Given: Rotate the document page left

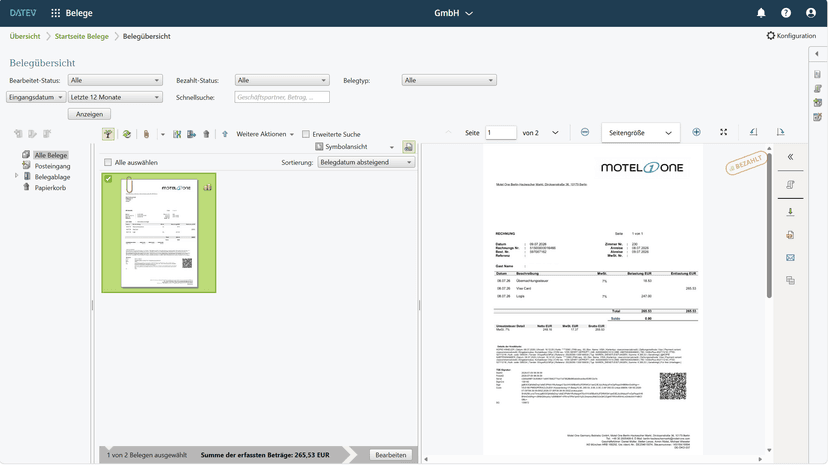Looking at the screenshot, I should [754, 132].
